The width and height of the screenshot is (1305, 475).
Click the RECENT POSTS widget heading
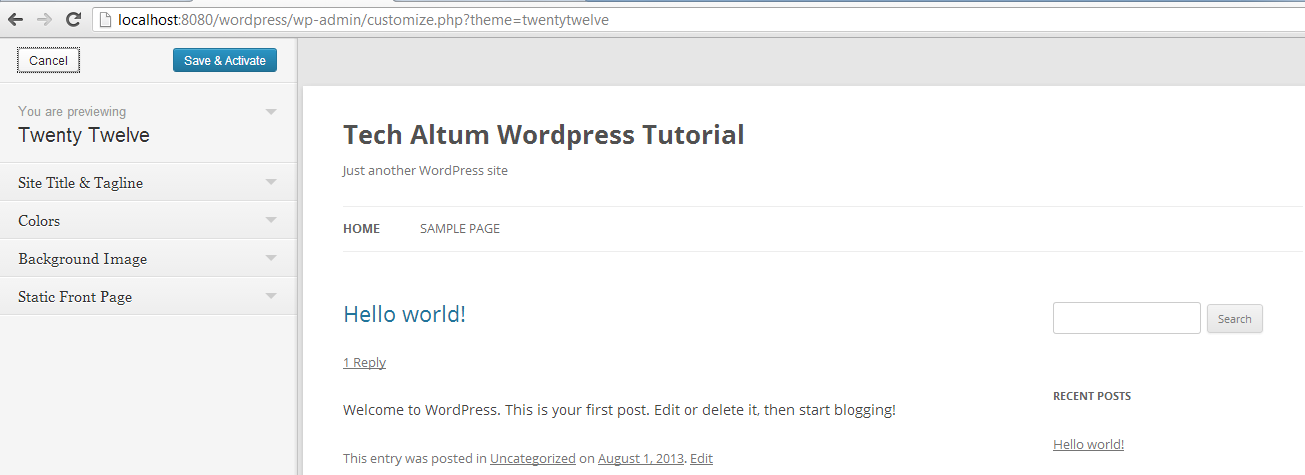(1092, 397)
